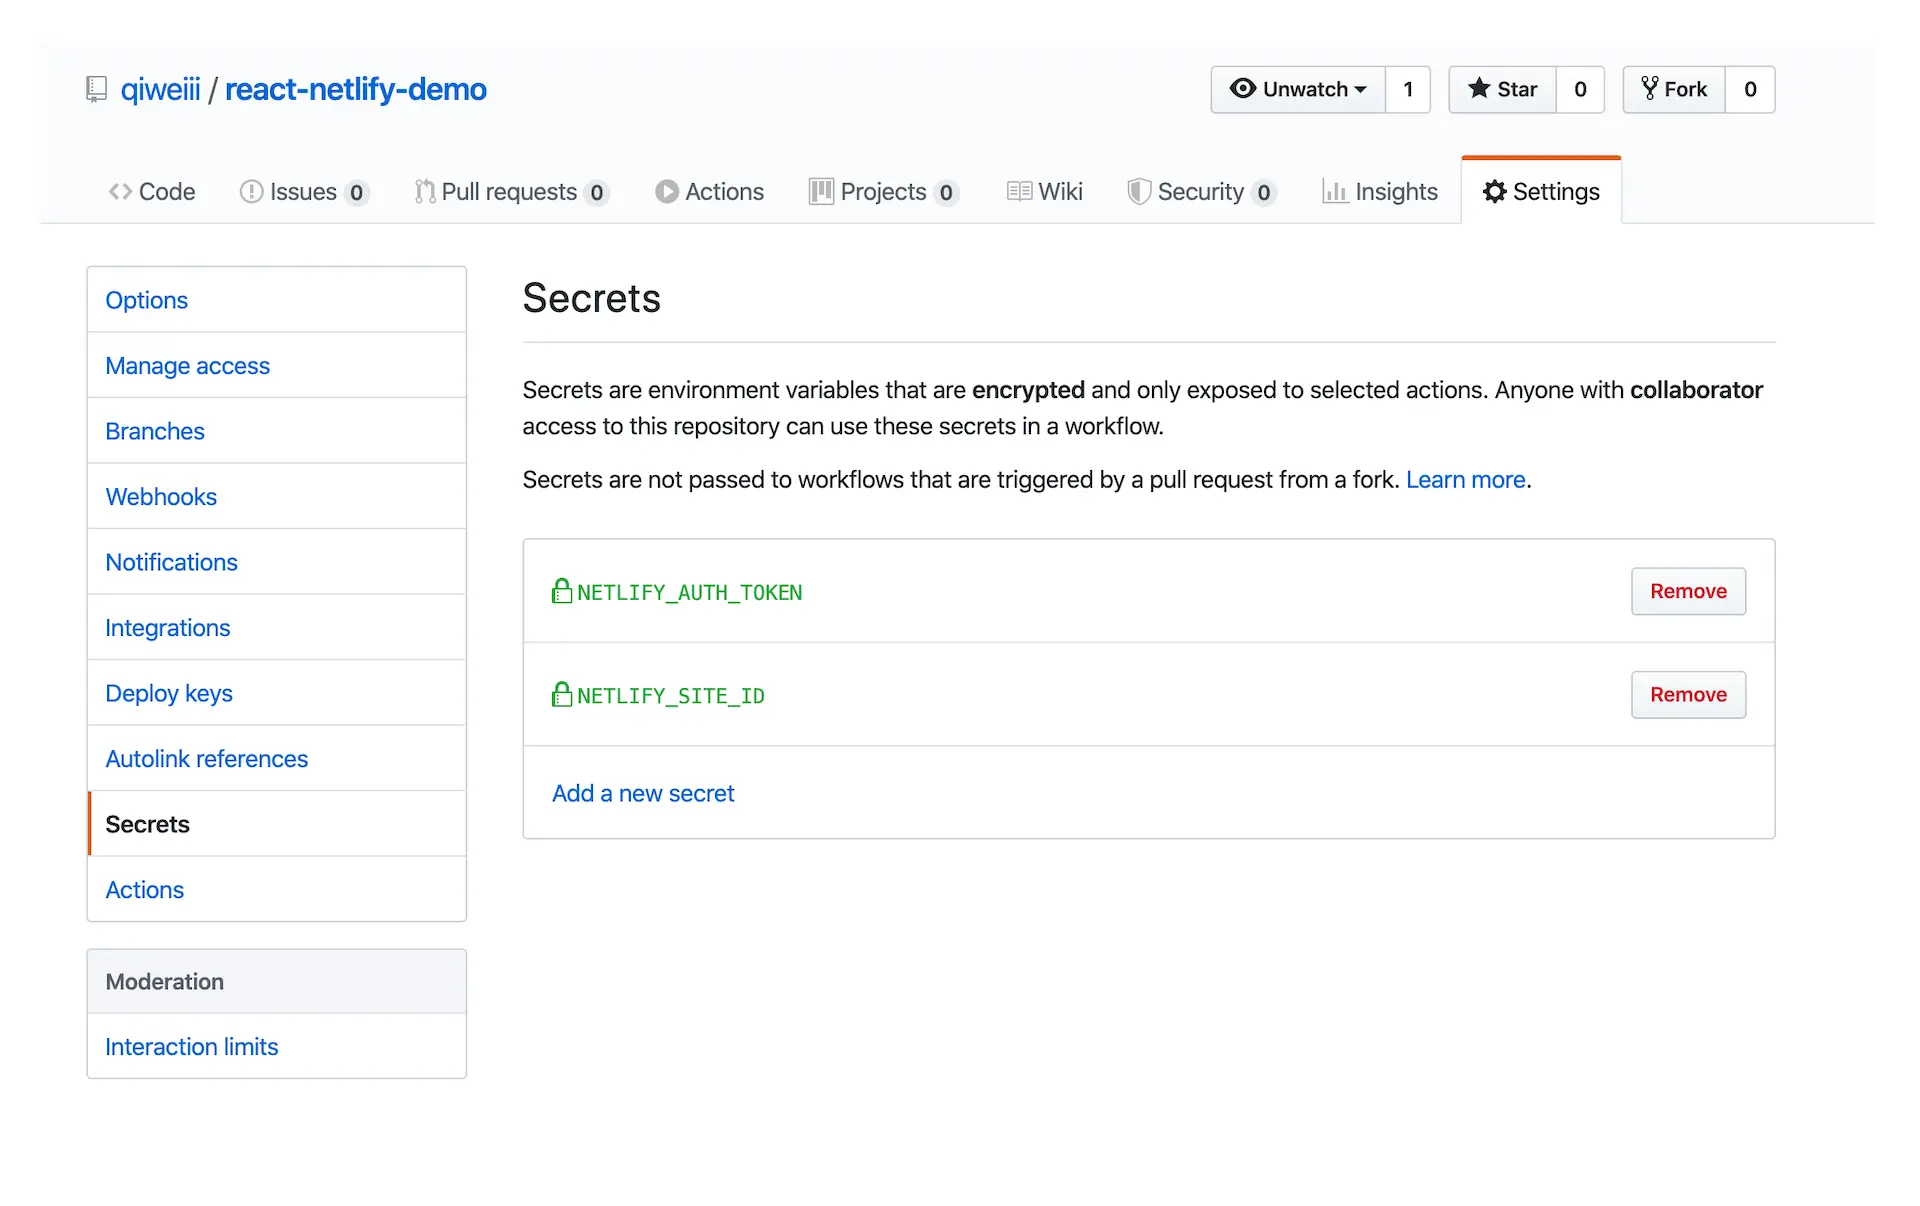Open the Unwatch dropdown menu
Image resolution: width=1920 pixels, height=1206 pixels.
point(1298,89)
